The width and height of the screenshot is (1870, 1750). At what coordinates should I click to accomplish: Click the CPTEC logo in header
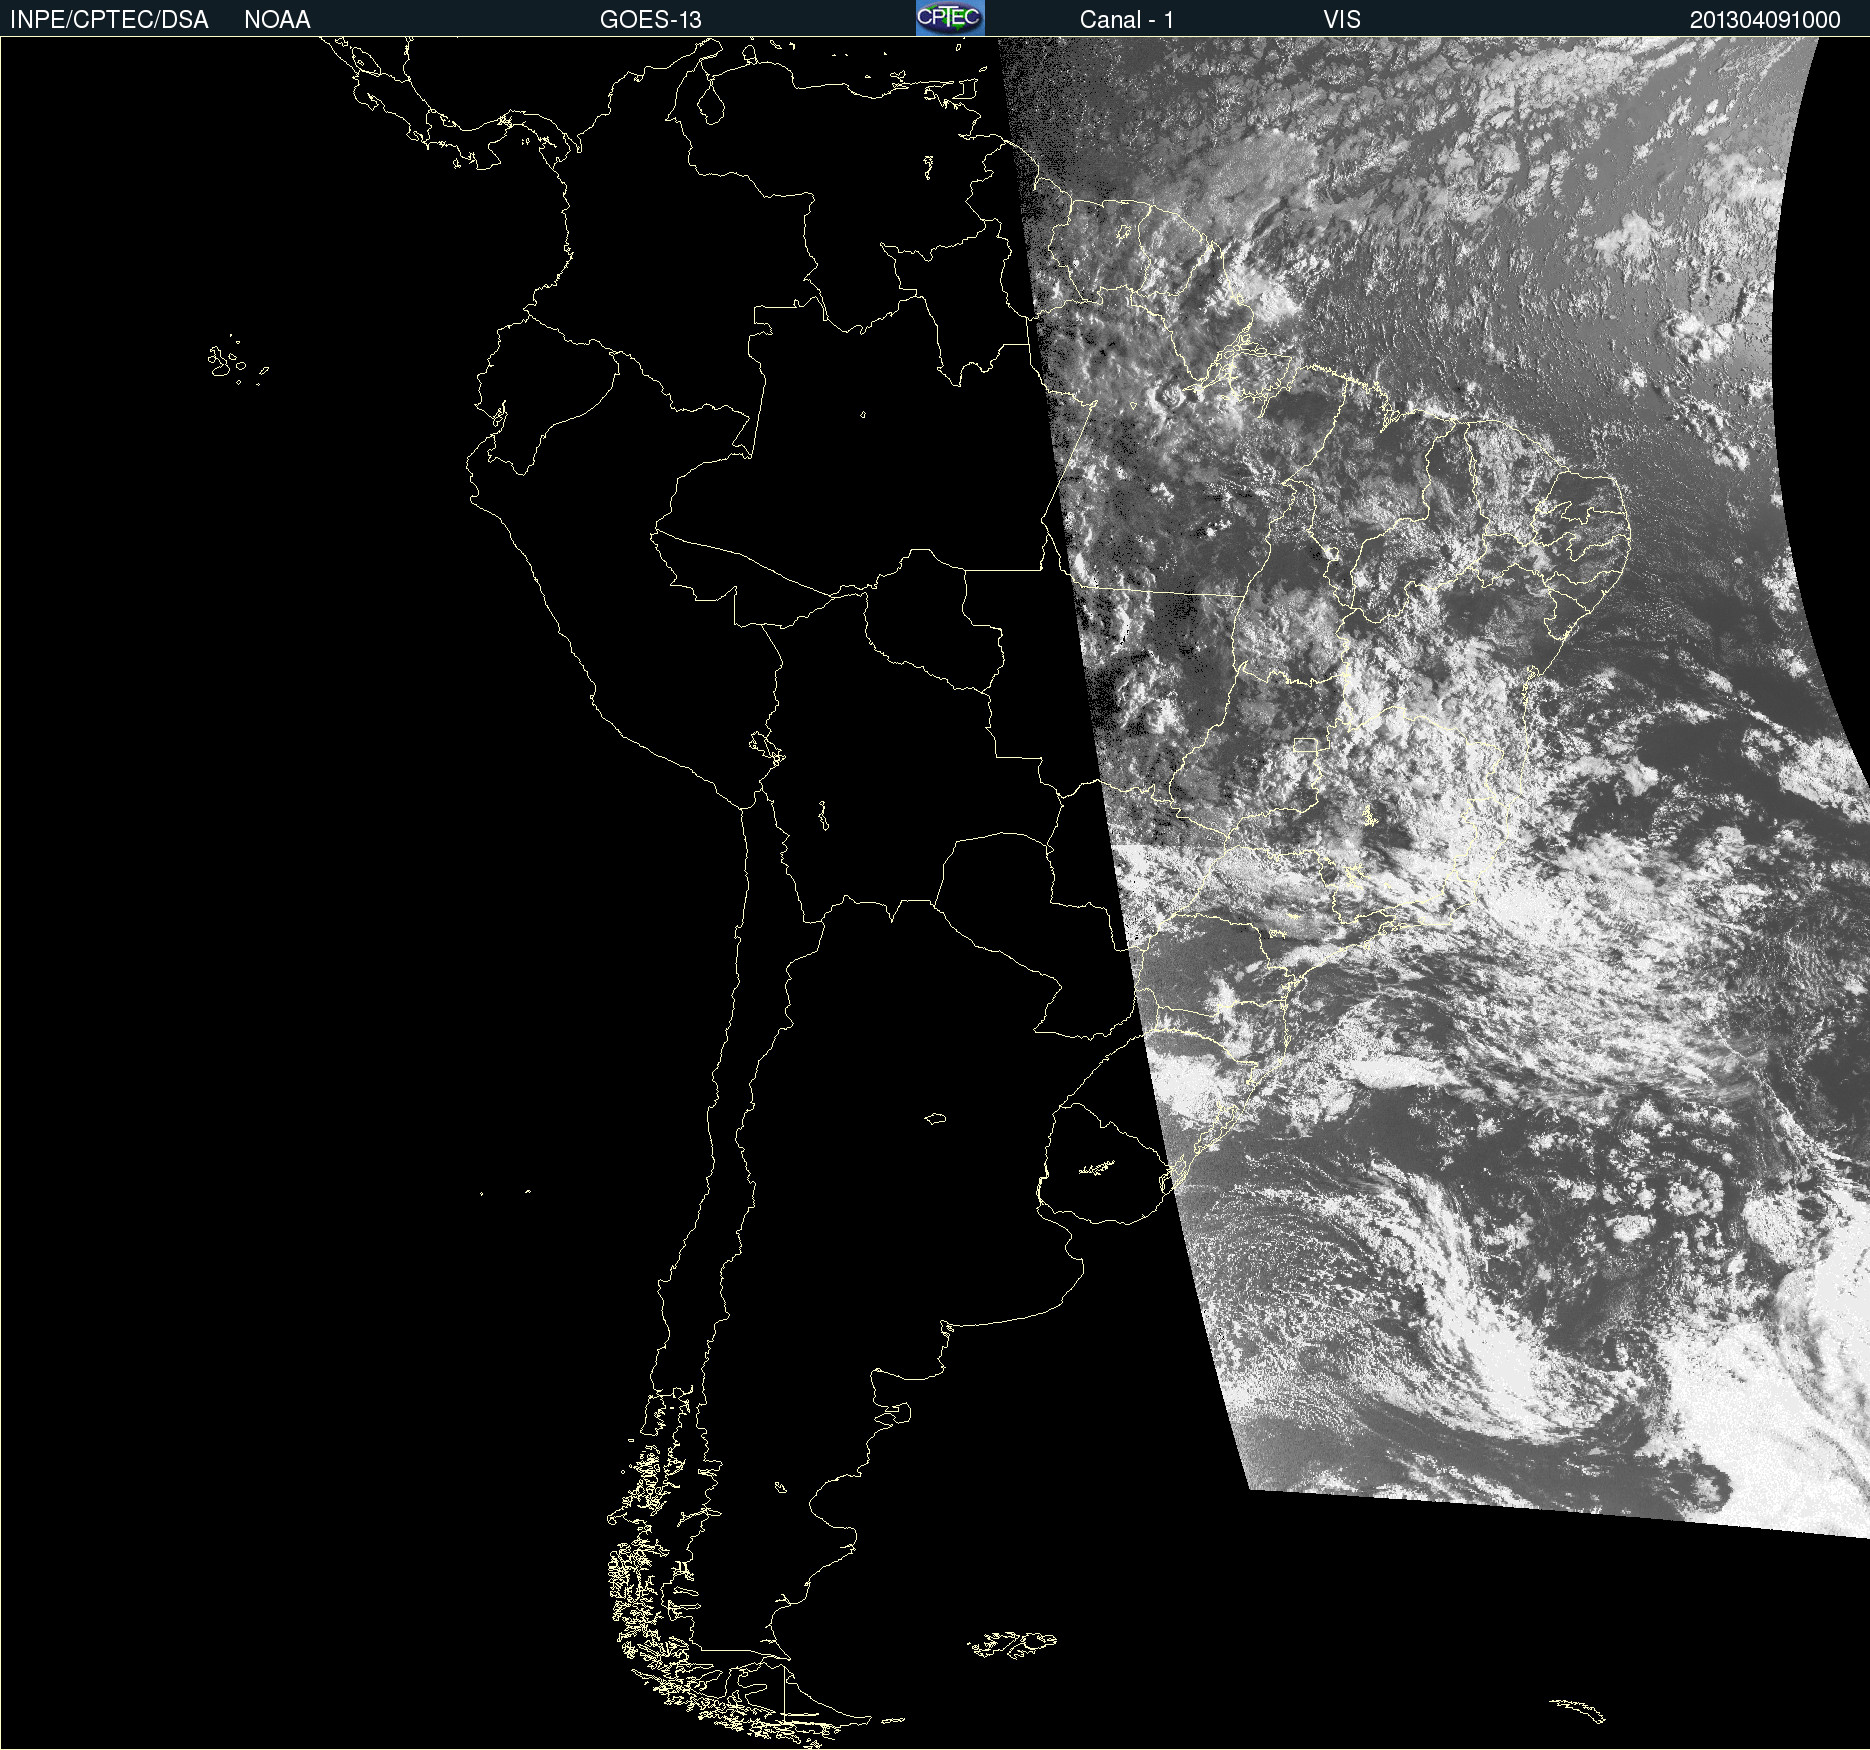click(949, 18)
